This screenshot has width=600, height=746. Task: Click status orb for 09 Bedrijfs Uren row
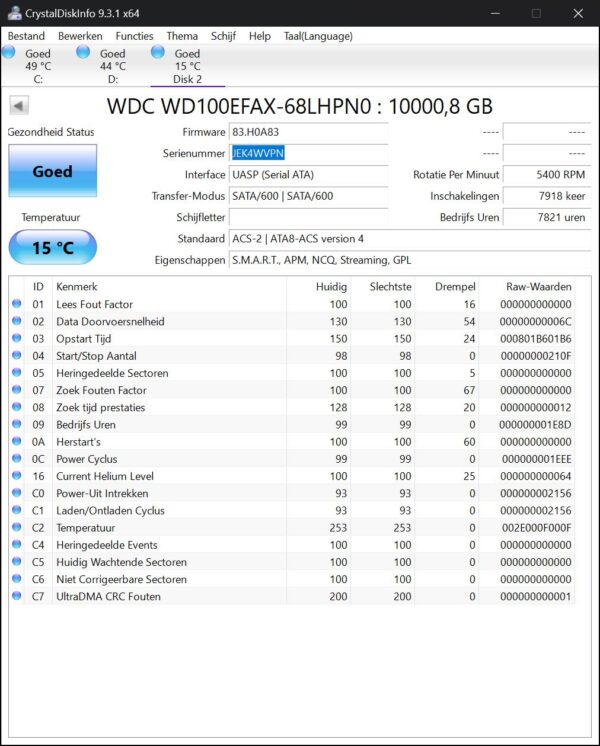(x=17, y=424)
